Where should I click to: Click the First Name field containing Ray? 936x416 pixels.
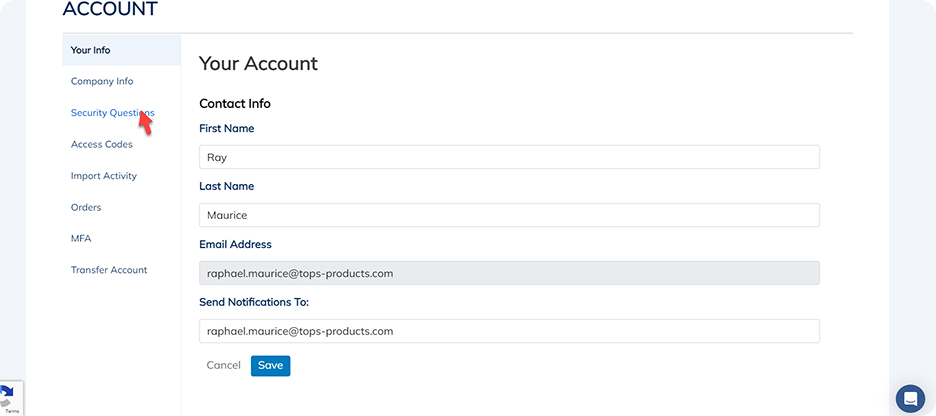tap(509, 157)
